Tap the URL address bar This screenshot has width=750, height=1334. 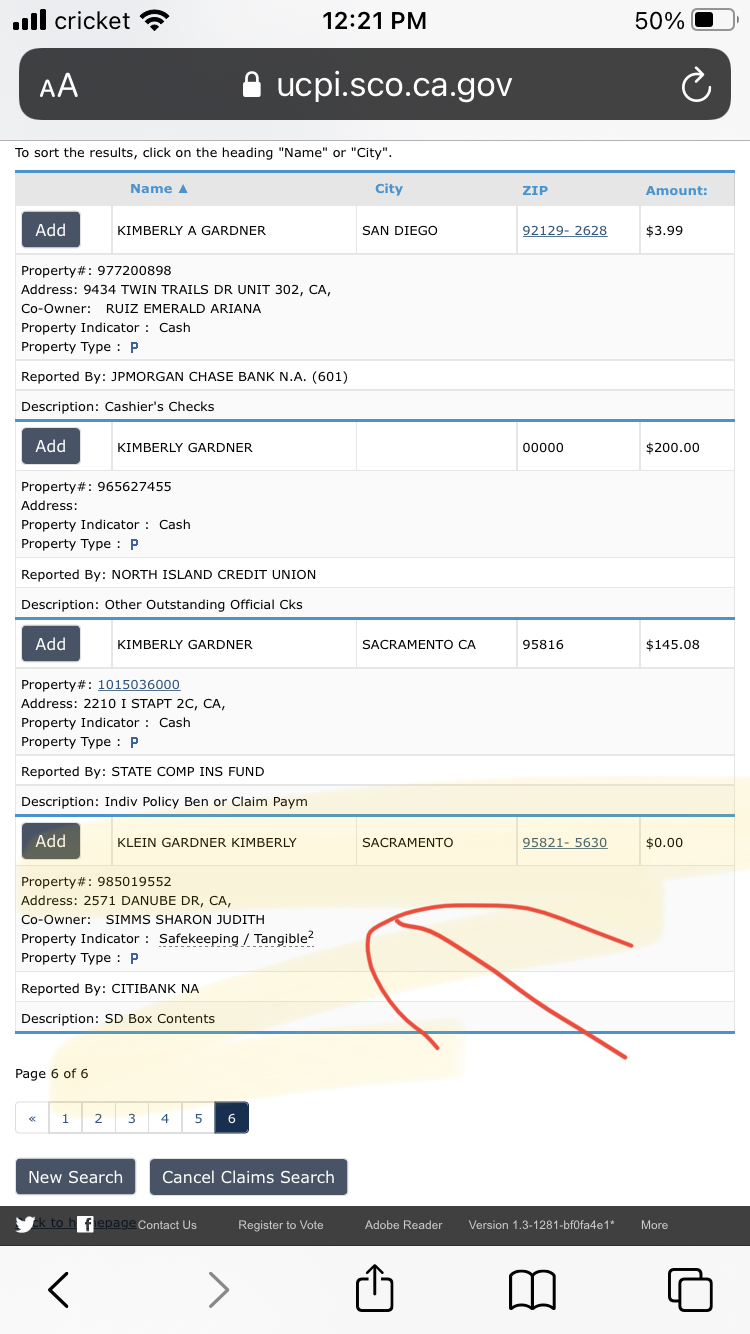(x=375, y=85)
